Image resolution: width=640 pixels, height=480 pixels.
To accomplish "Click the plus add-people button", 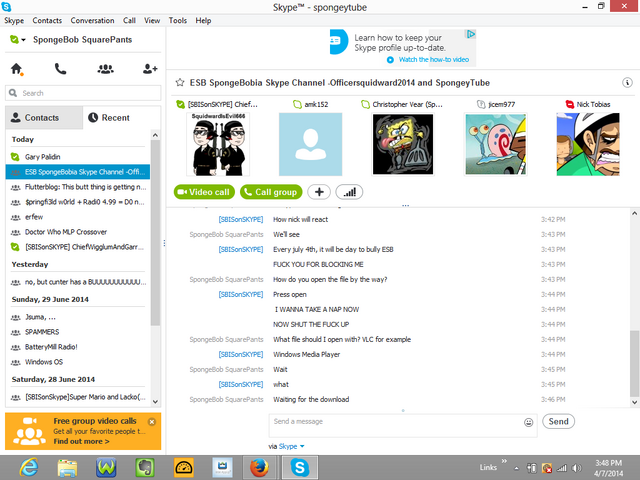I will [319, 192].
